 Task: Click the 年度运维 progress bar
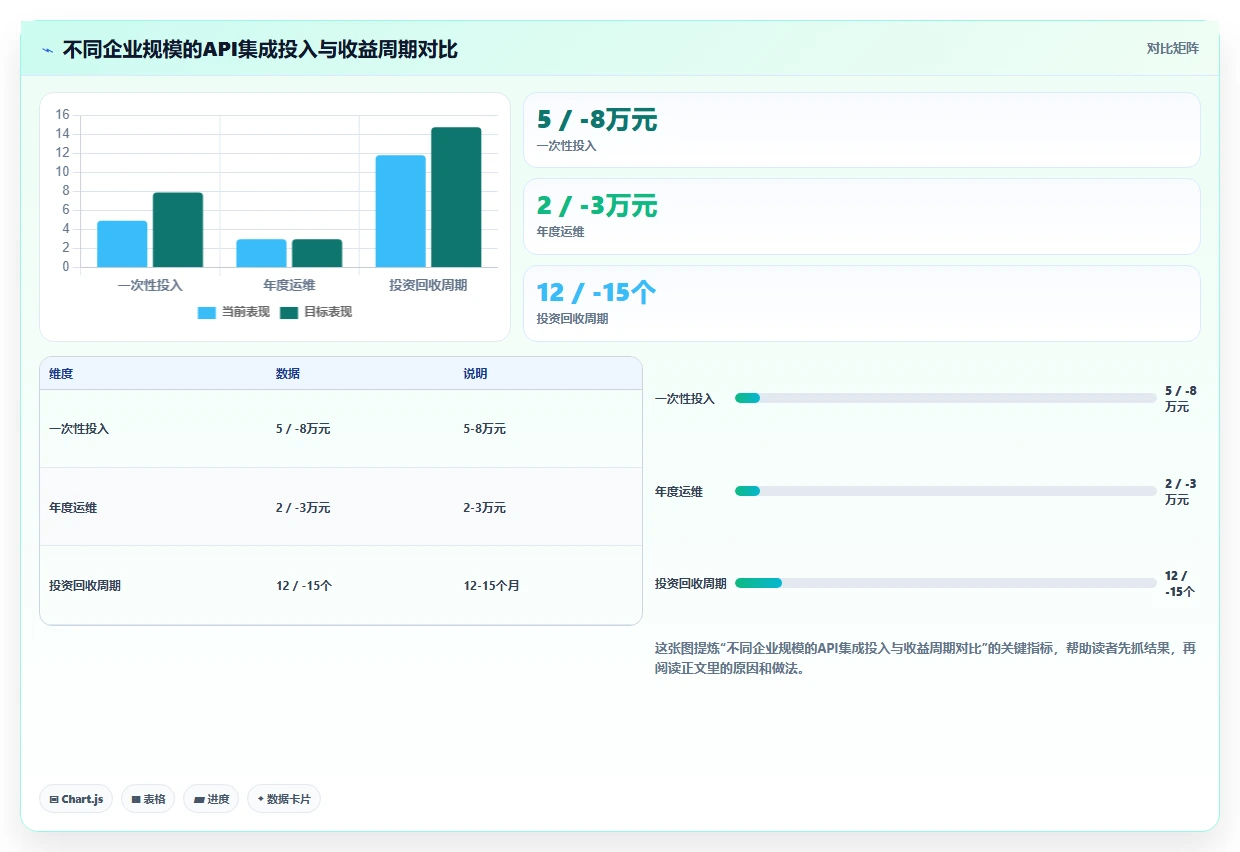945,491
